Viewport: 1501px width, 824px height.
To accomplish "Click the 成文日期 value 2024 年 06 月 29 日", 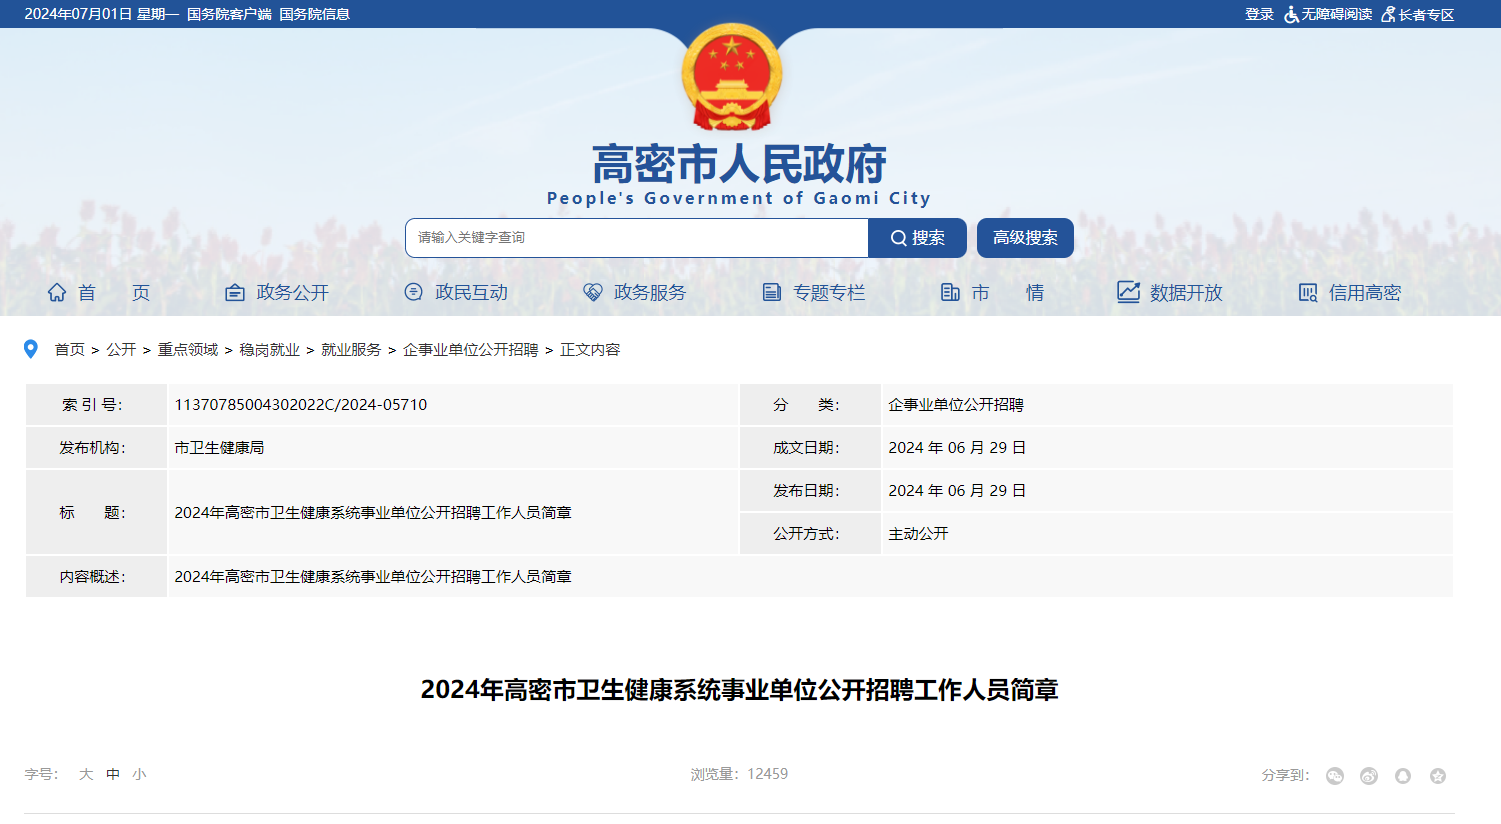I will [957, 448].
